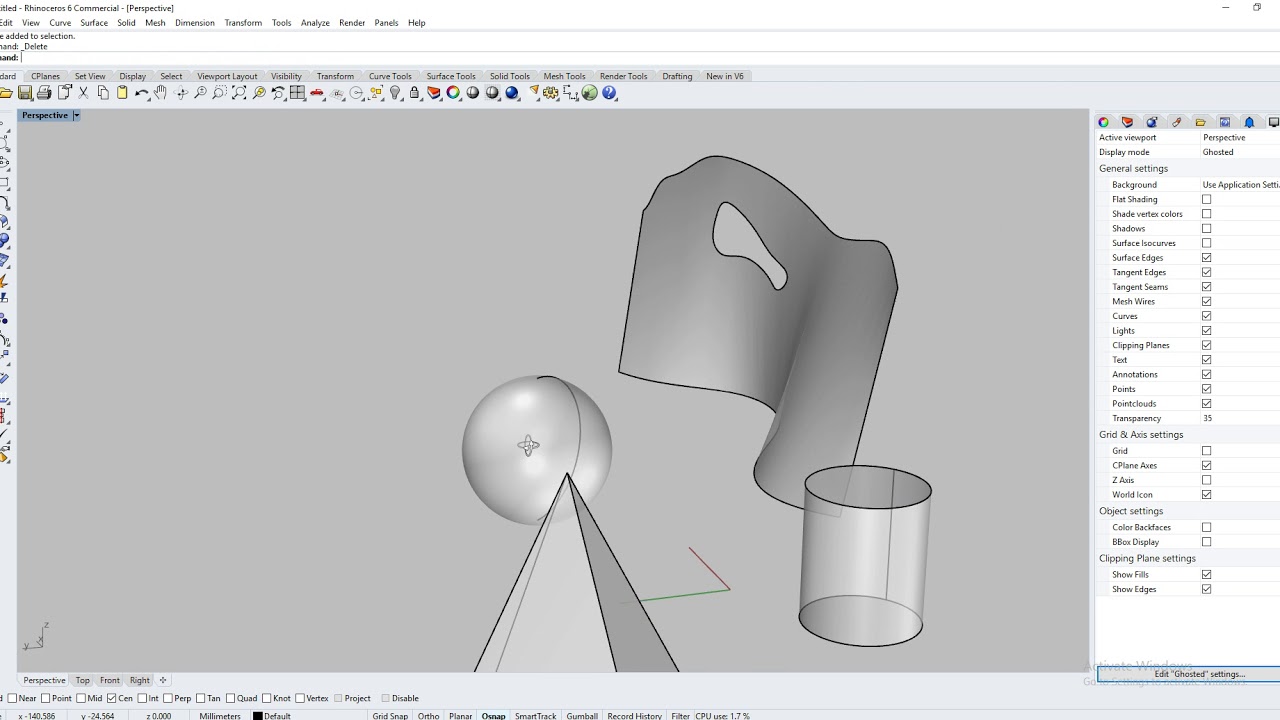Screen dimensions: 1280x720
Task: Click the light bulb Hide Objects icon
Action: [395, 93]
